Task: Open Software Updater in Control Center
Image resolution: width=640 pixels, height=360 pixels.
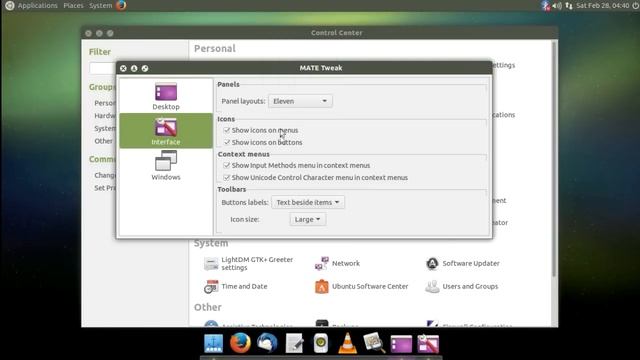Action: pos(462,264)
